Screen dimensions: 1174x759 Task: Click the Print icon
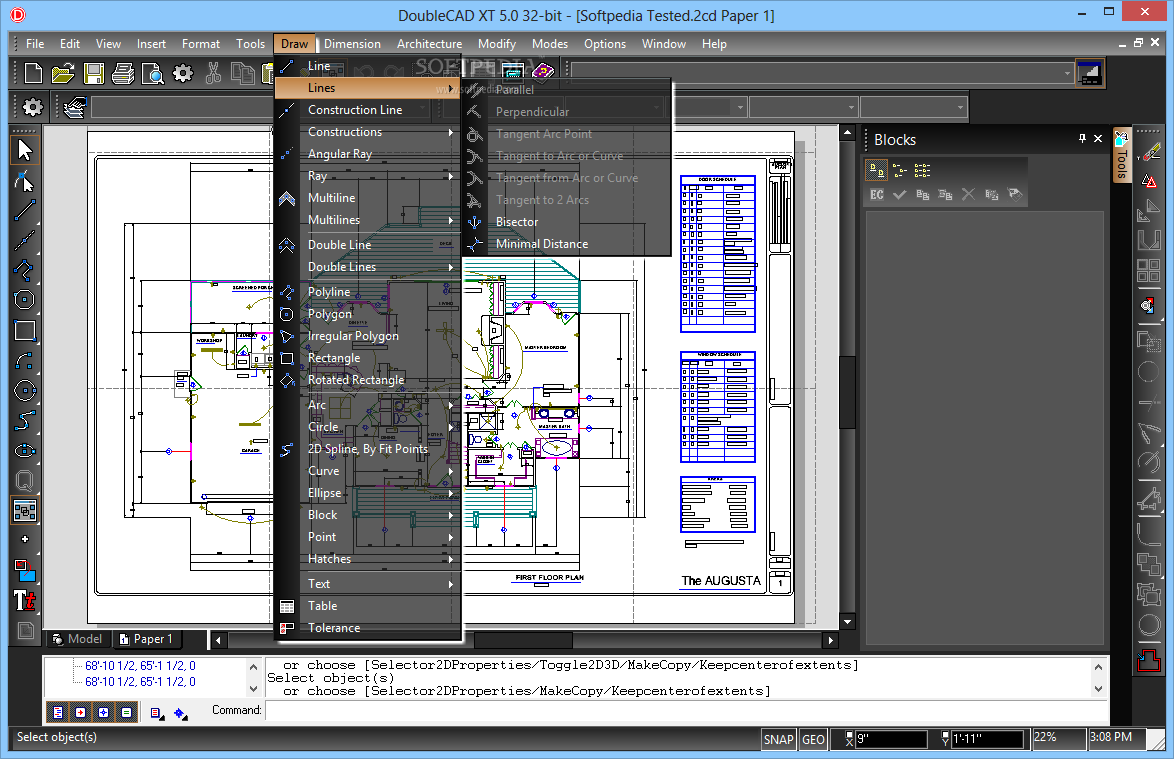click(x=123, y=73)
